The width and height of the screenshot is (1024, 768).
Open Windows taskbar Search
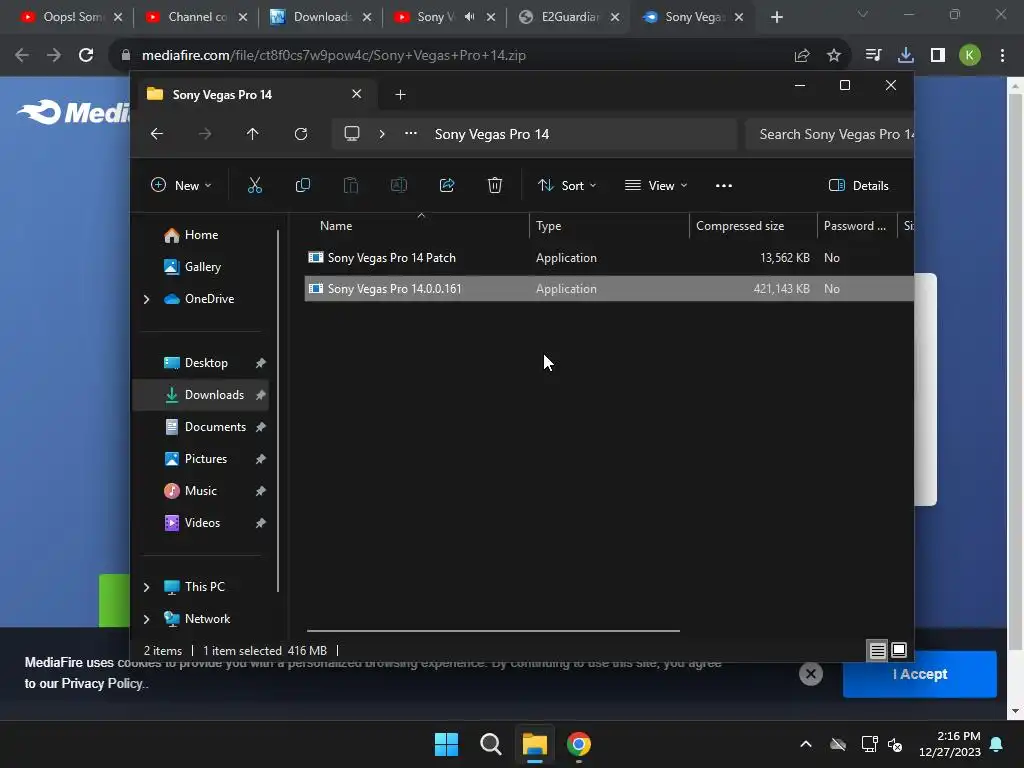coord(490,744)
